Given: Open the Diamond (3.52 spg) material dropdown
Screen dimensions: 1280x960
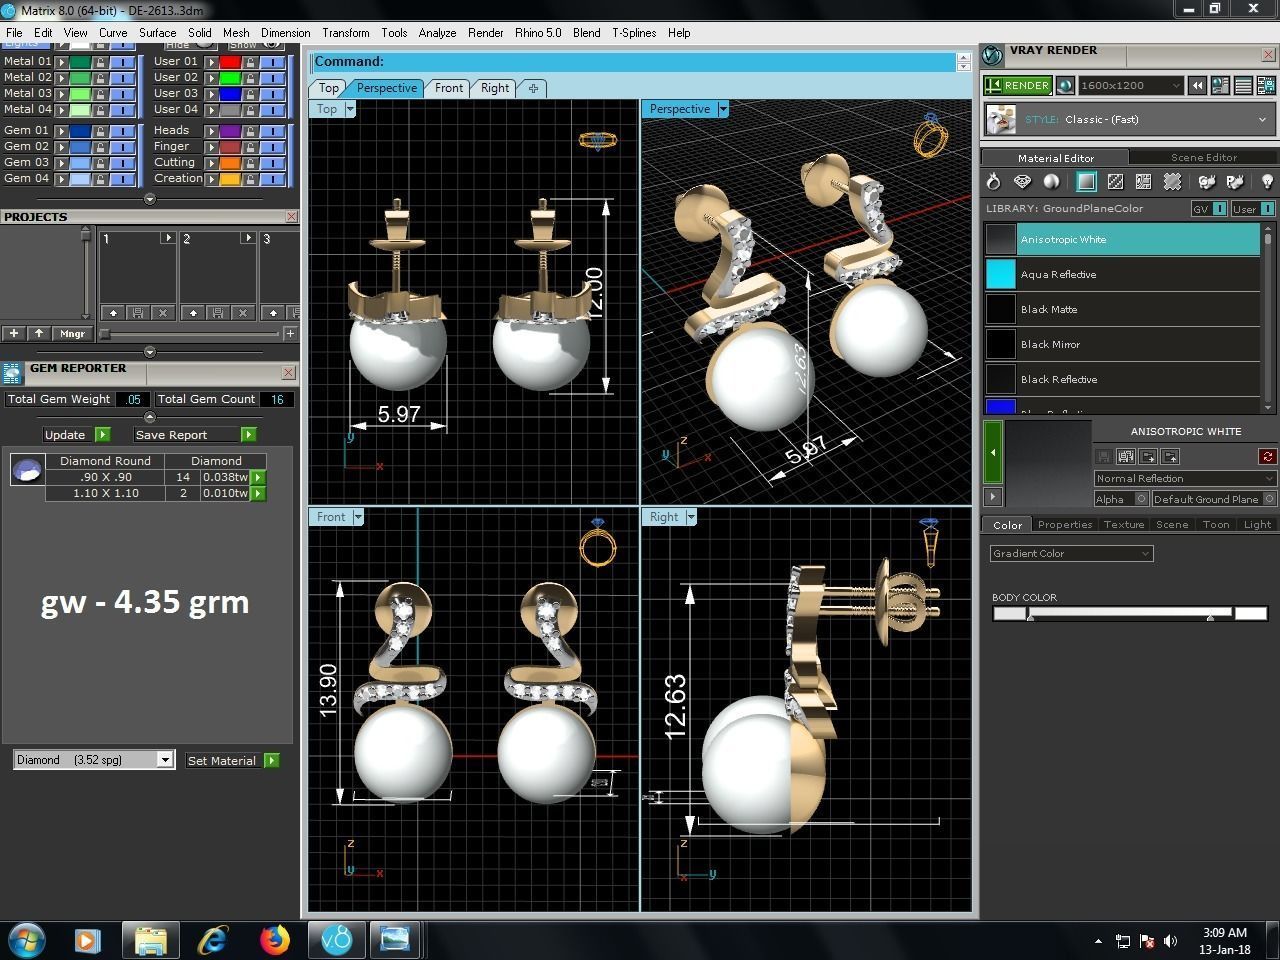Looking at the screenshot, I should pyautogui.click(x=94, y=760).
